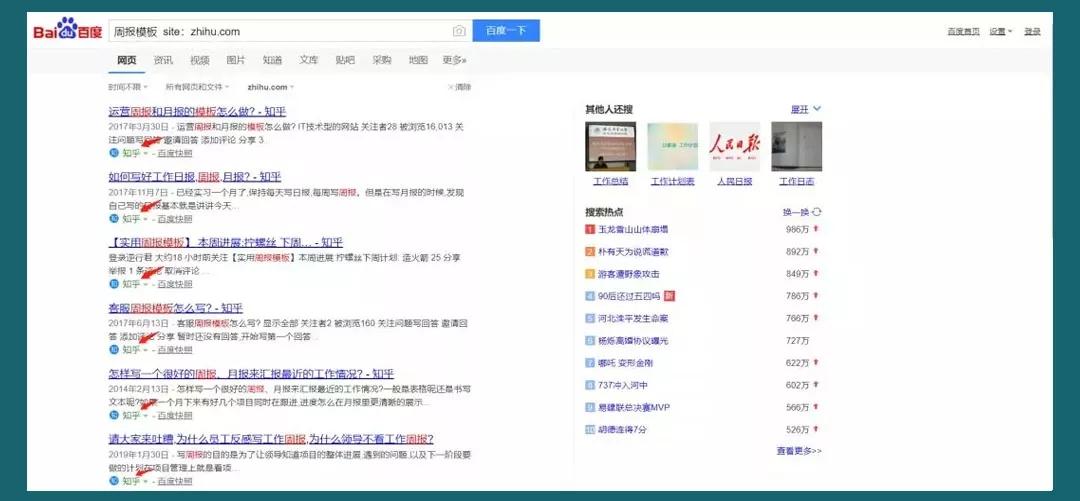Viewport: 1080px width, 501px height.
Task: Open 百度快照 under 怎样写一个很好的周报 result
Action: click(175, 416)
